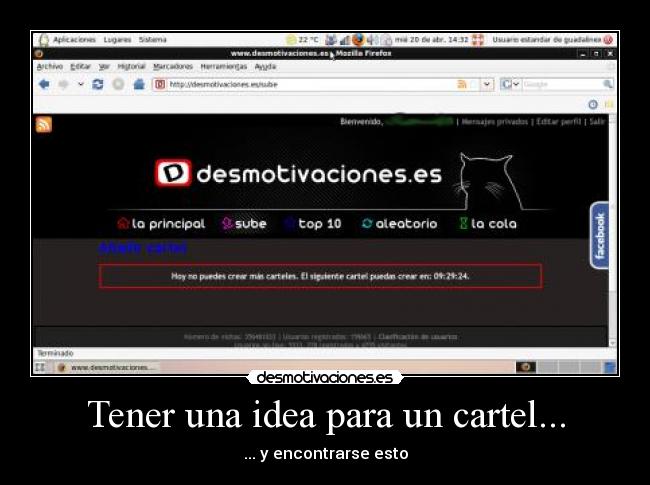The image size is (650, 485).
Task: Click the desmotivaciones.es site logo
Action: [298, 173]
